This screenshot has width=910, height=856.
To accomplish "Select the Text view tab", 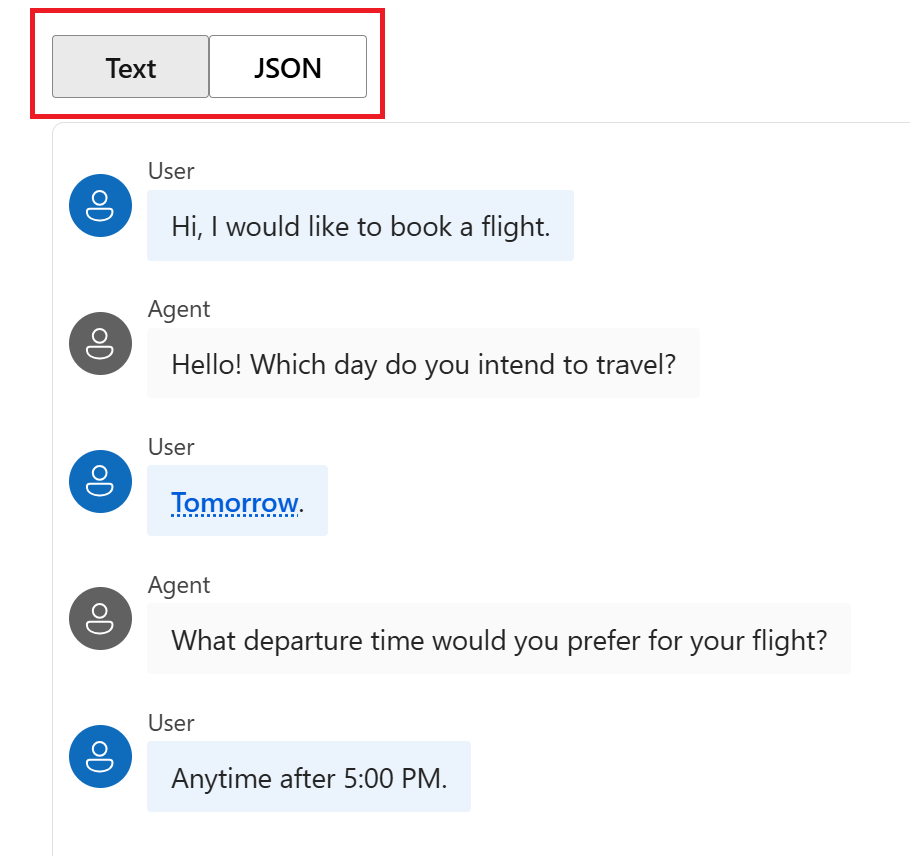I will point(131,67).
